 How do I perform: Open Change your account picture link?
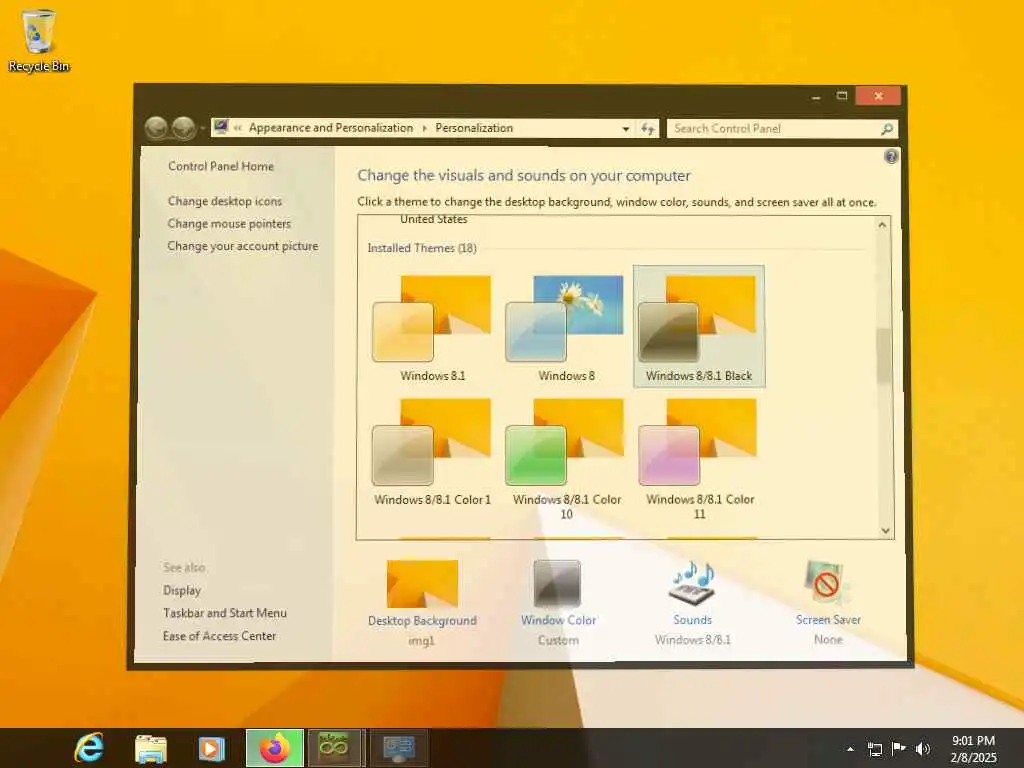(242, 246)
